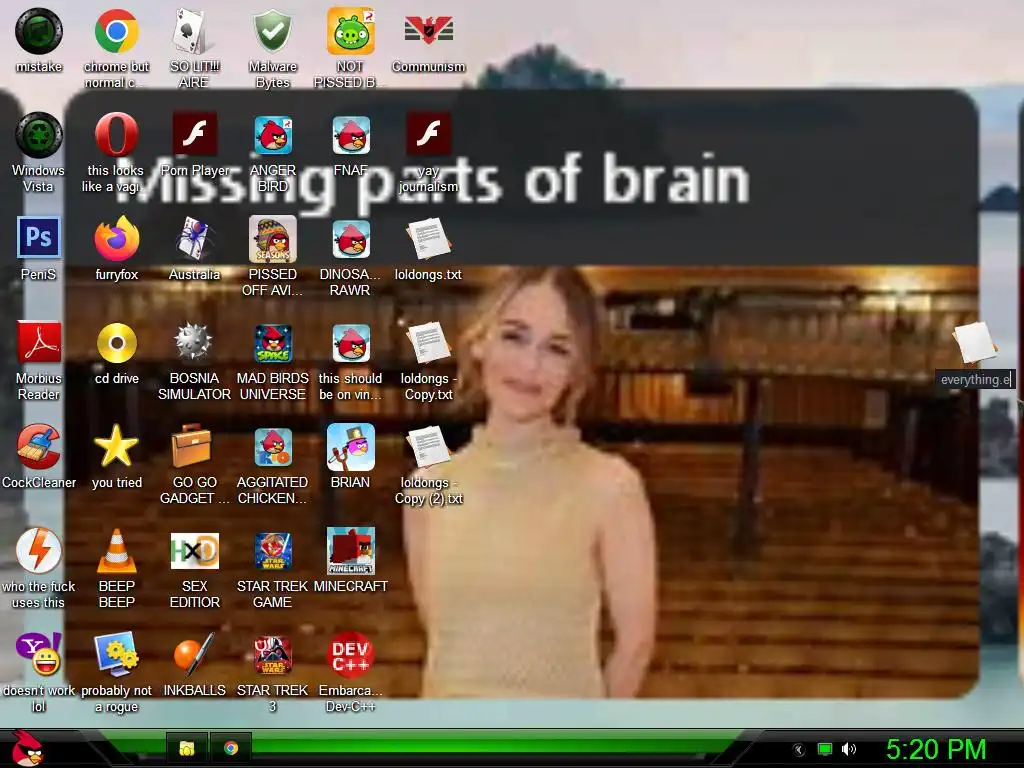Viewport: 1024px width, 768px height.
Task: Select the 'Windows Vista' recycle bin icon
Action: 39,135
